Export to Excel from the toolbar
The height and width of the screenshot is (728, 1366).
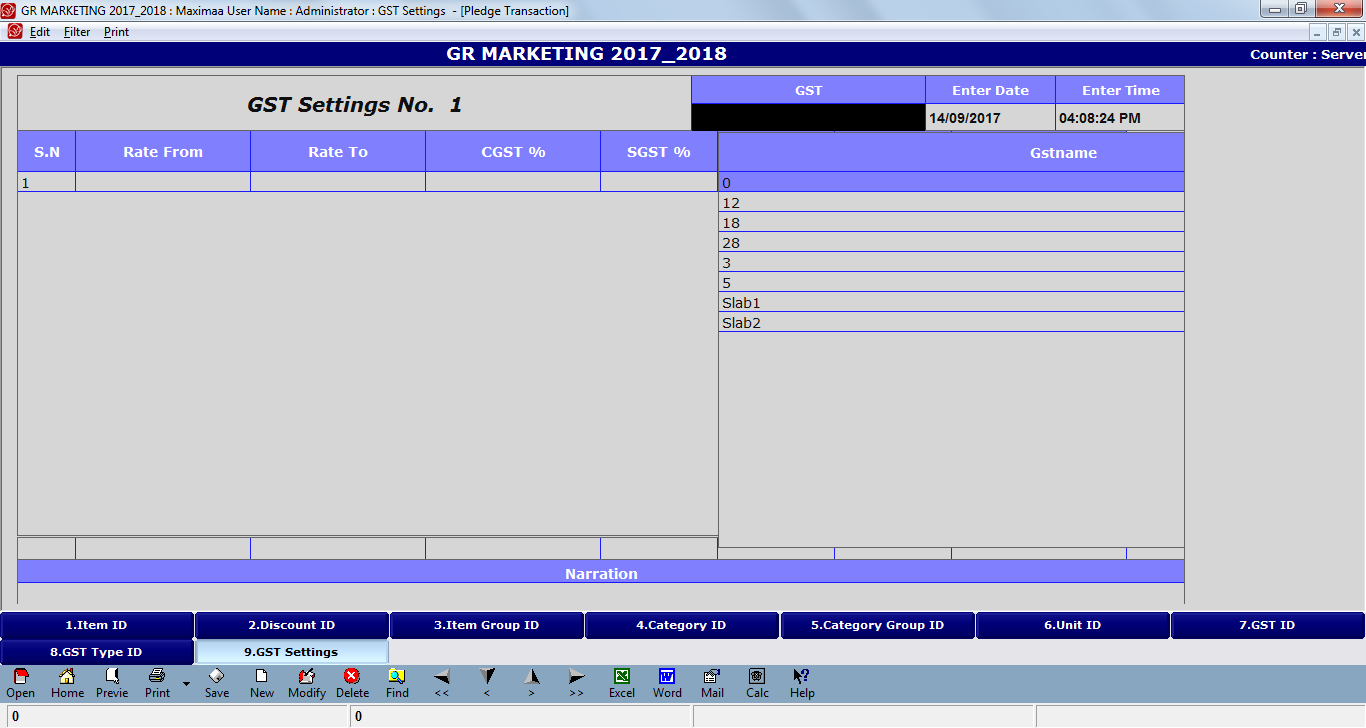[x=622, y=684]
